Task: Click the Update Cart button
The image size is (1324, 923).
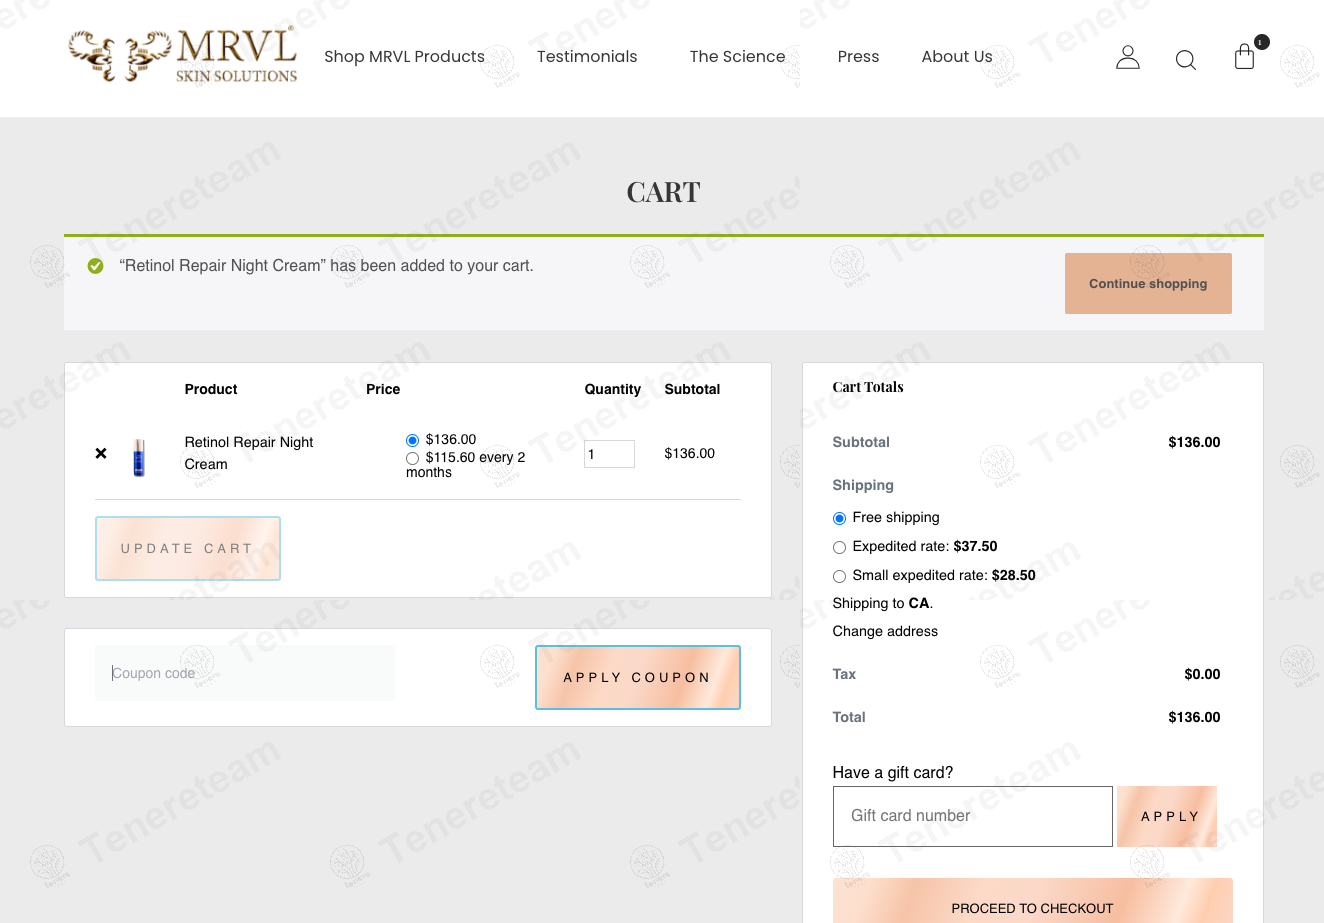Action: pos(188,548)
